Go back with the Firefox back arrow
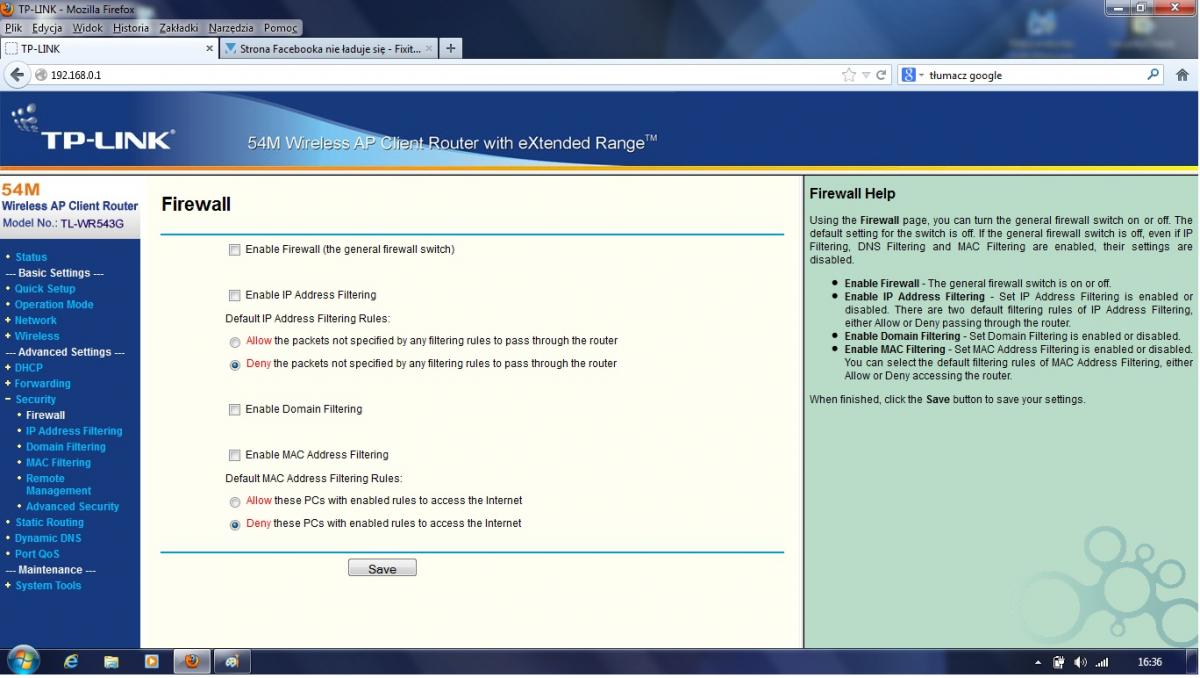1200x678 pixels. 16,75
